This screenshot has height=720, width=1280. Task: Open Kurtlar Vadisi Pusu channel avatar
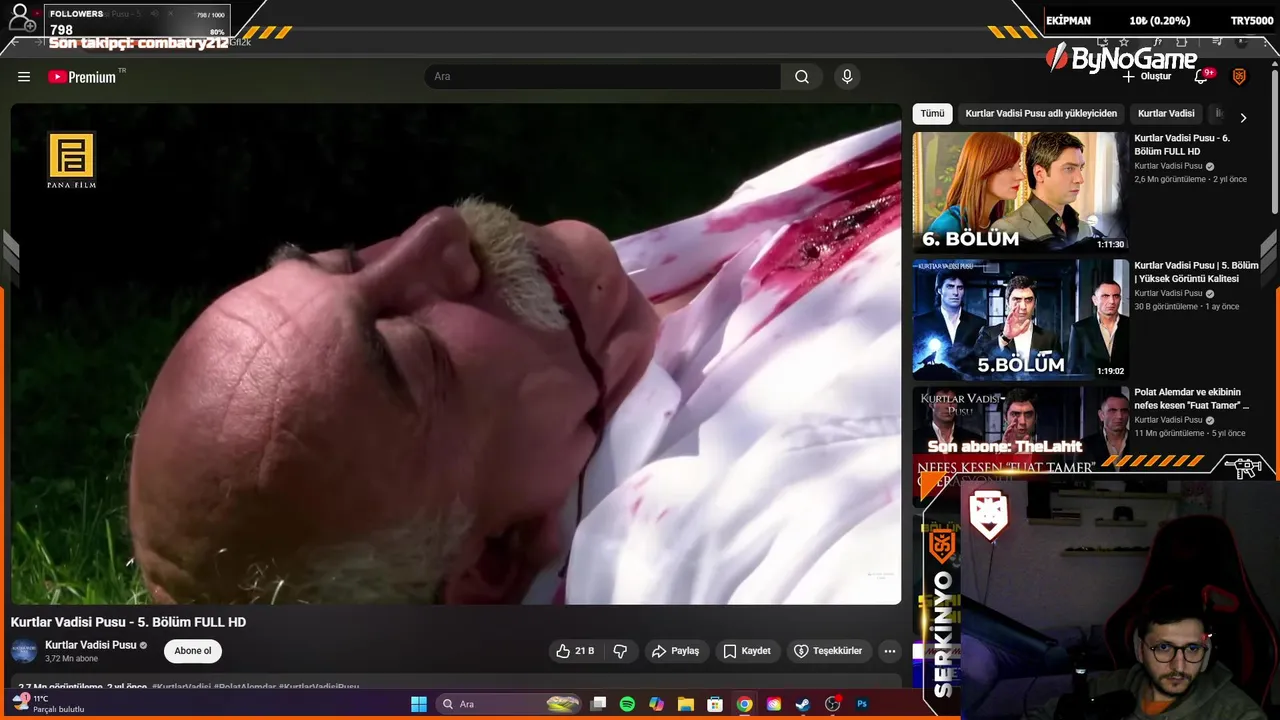(24, 651)
